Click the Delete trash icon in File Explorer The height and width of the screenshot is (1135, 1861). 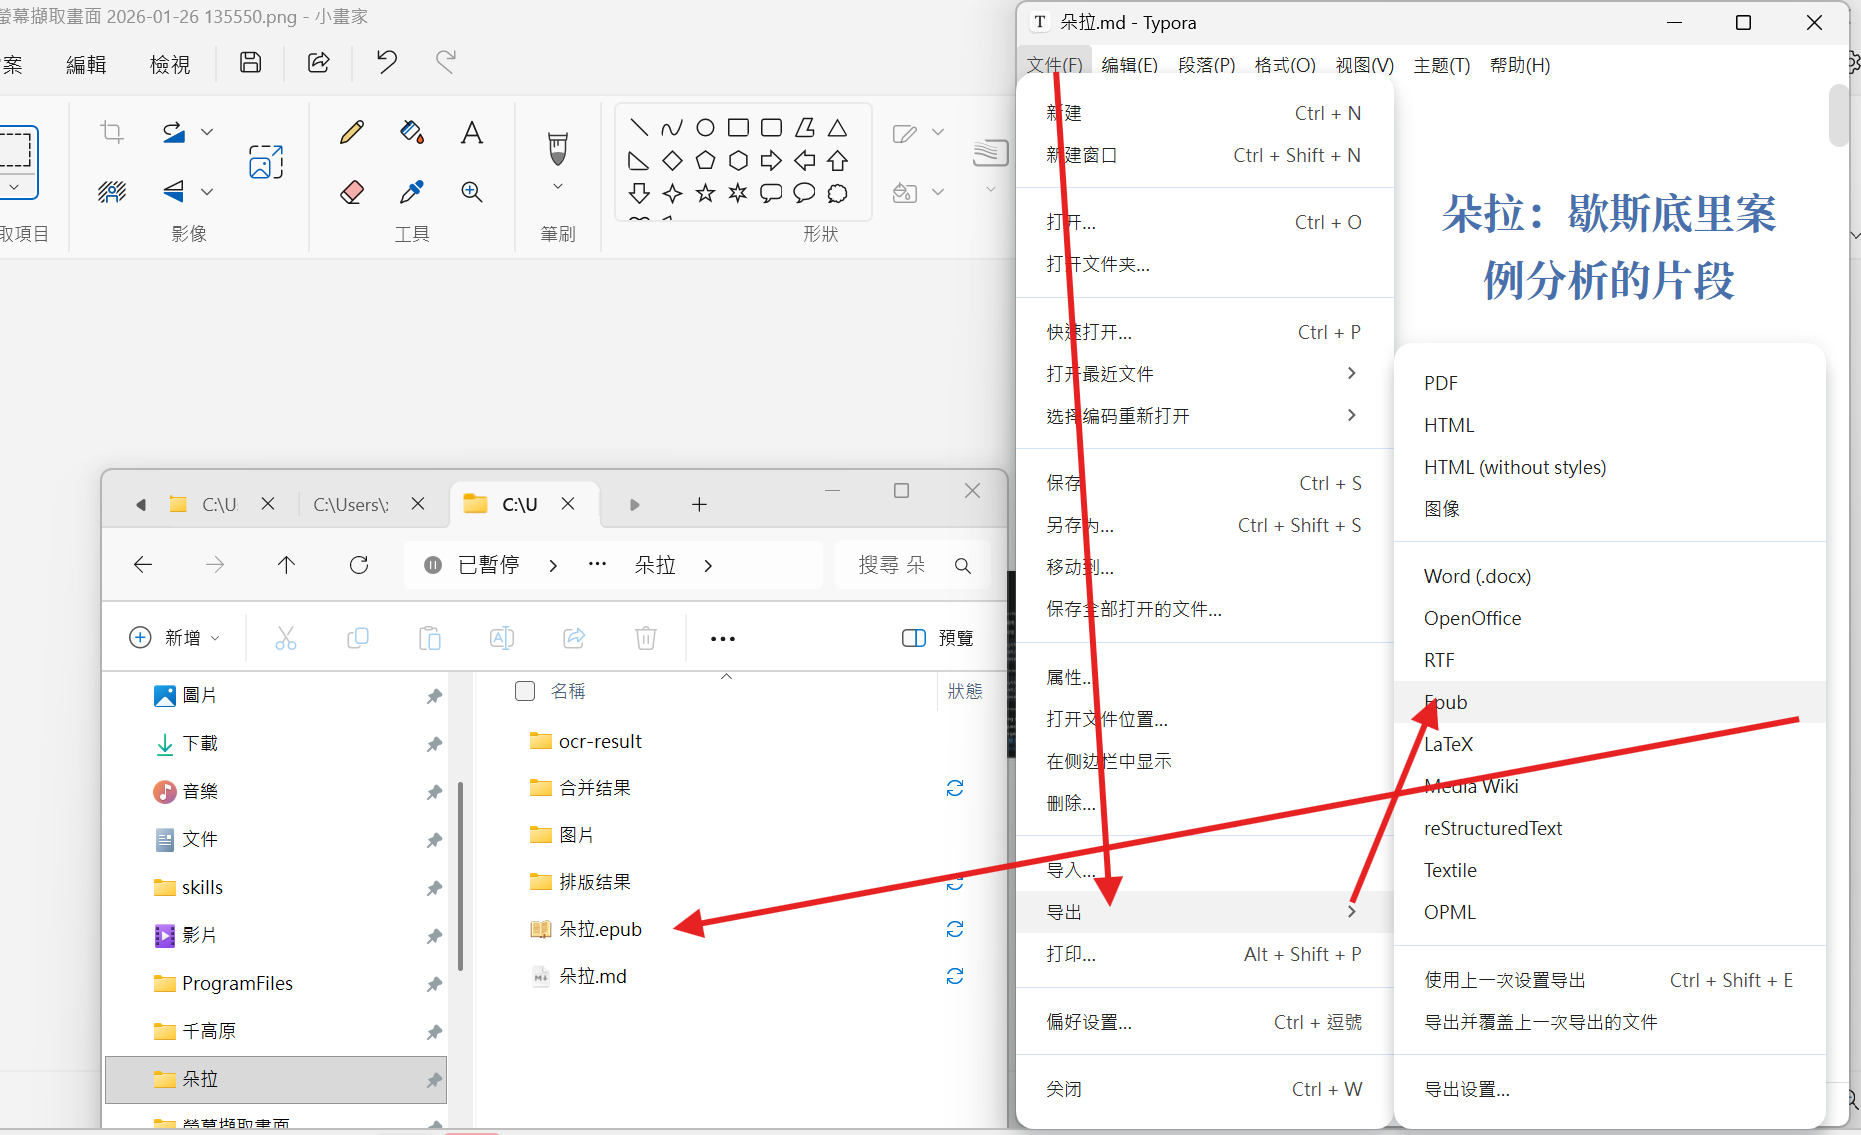point(646,638)
